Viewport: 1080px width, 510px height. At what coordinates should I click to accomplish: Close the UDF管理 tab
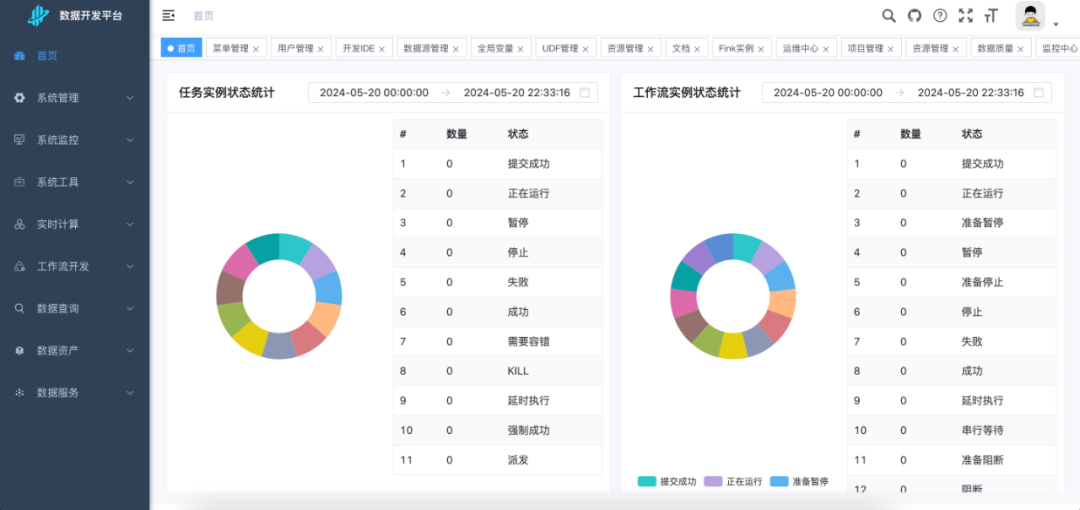[585, 49]
